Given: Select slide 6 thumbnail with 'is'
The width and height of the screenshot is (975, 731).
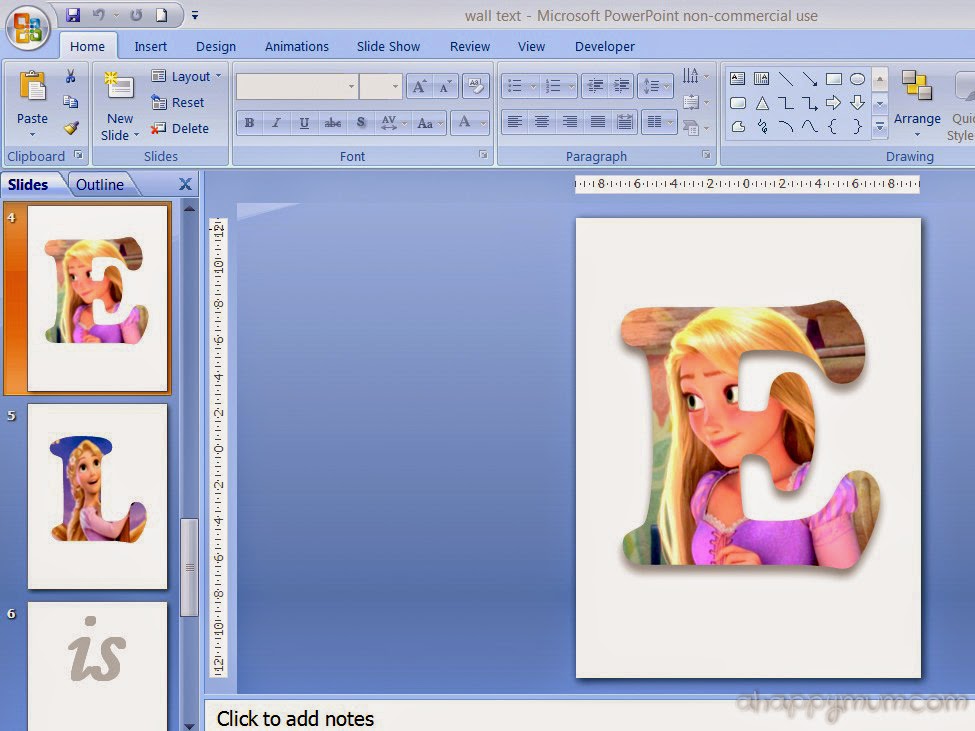Looking at the screenshot, I should tap(98, 666).
